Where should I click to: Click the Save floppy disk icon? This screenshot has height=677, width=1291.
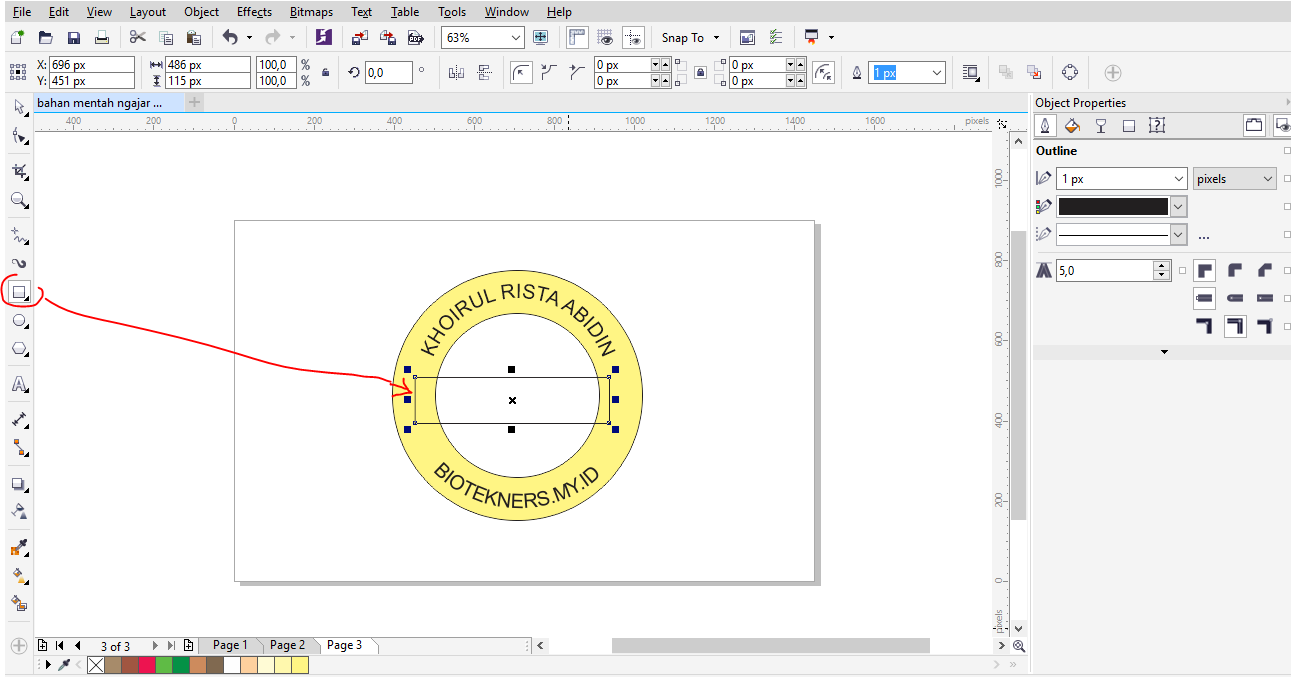pyautogui.click(x=73, y=37)
